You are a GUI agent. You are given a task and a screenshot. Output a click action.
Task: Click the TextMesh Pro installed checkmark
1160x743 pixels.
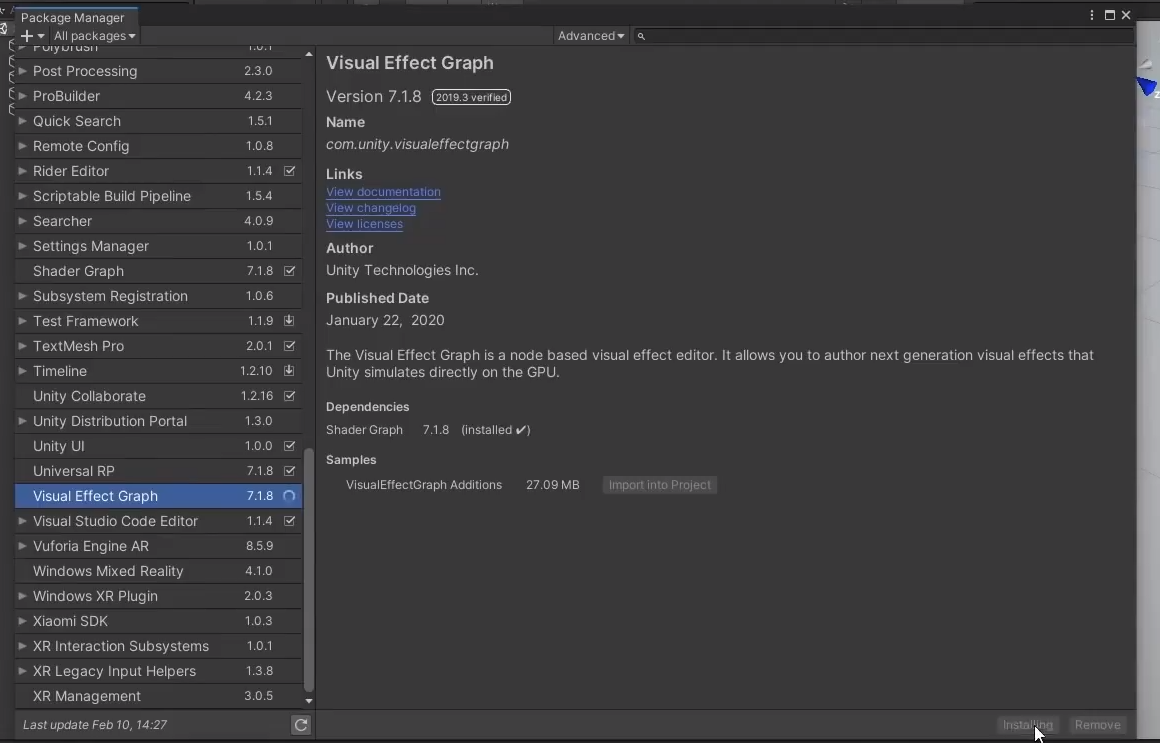click(x=289, y=346)
